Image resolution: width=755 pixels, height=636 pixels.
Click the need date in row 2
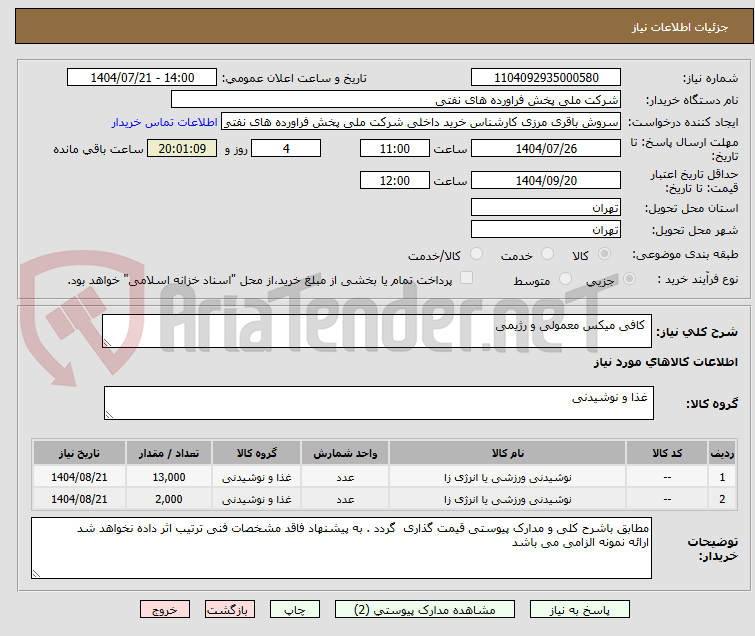pyautogui.click(x=79, y=499)
